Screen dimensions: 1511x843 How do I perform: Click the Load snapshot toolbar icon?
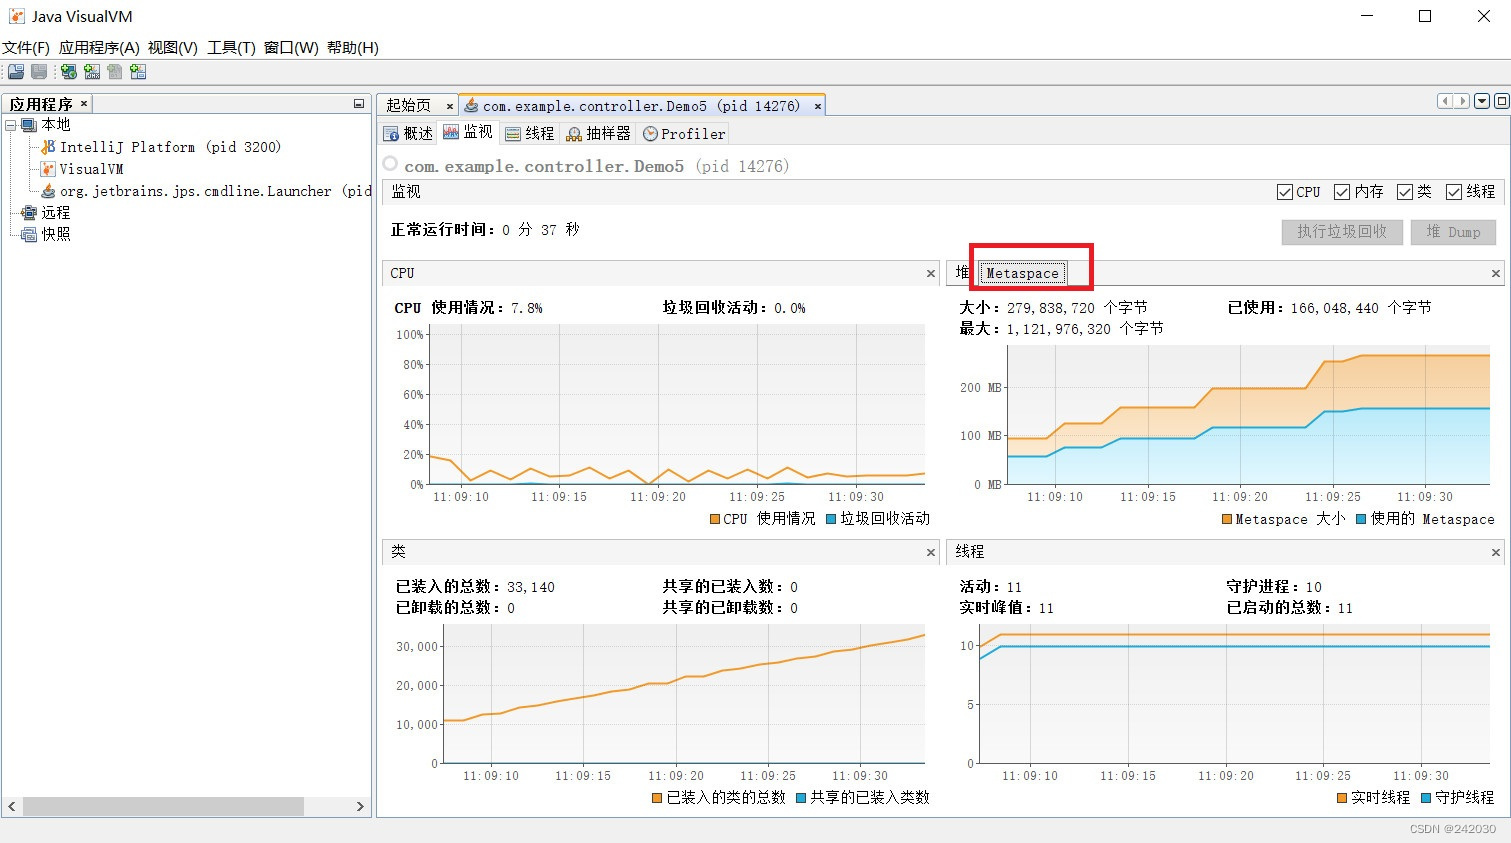click(x=16, y=72)
